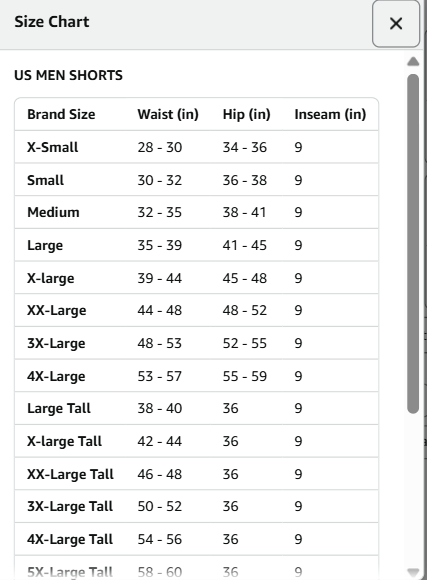This screenshot has width=427, height=580.
Task: Click the Waist (in) column header
Action: point(168,114)
